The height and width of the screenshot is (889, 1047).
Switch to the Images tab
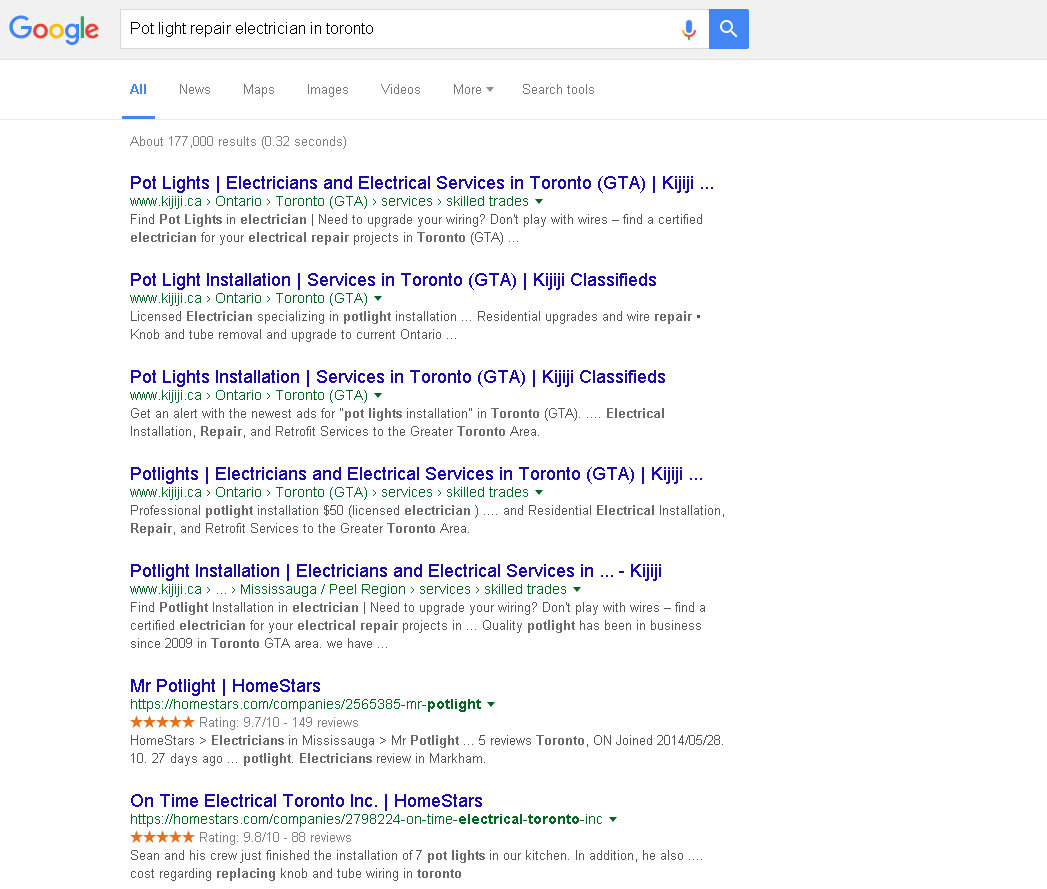pyautogui.click(x=327, y=90)
